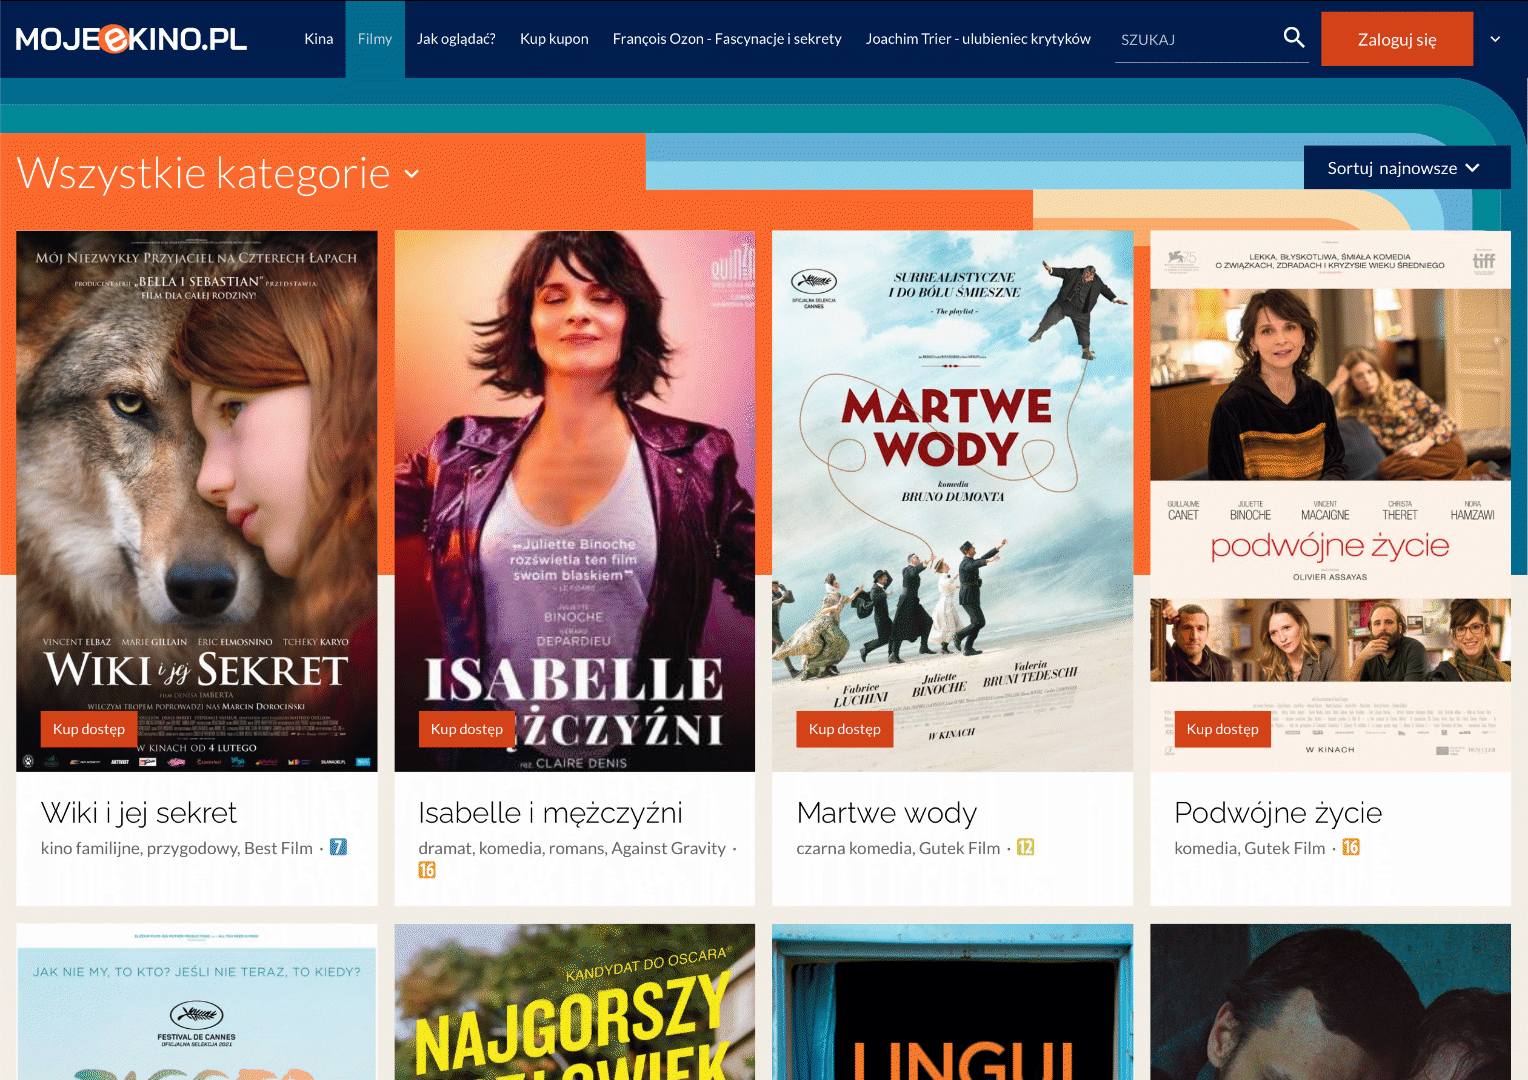Click 'komedia, Gutek Film' text
This screenshot has width=1528, height=1080.
point(1250,848)
